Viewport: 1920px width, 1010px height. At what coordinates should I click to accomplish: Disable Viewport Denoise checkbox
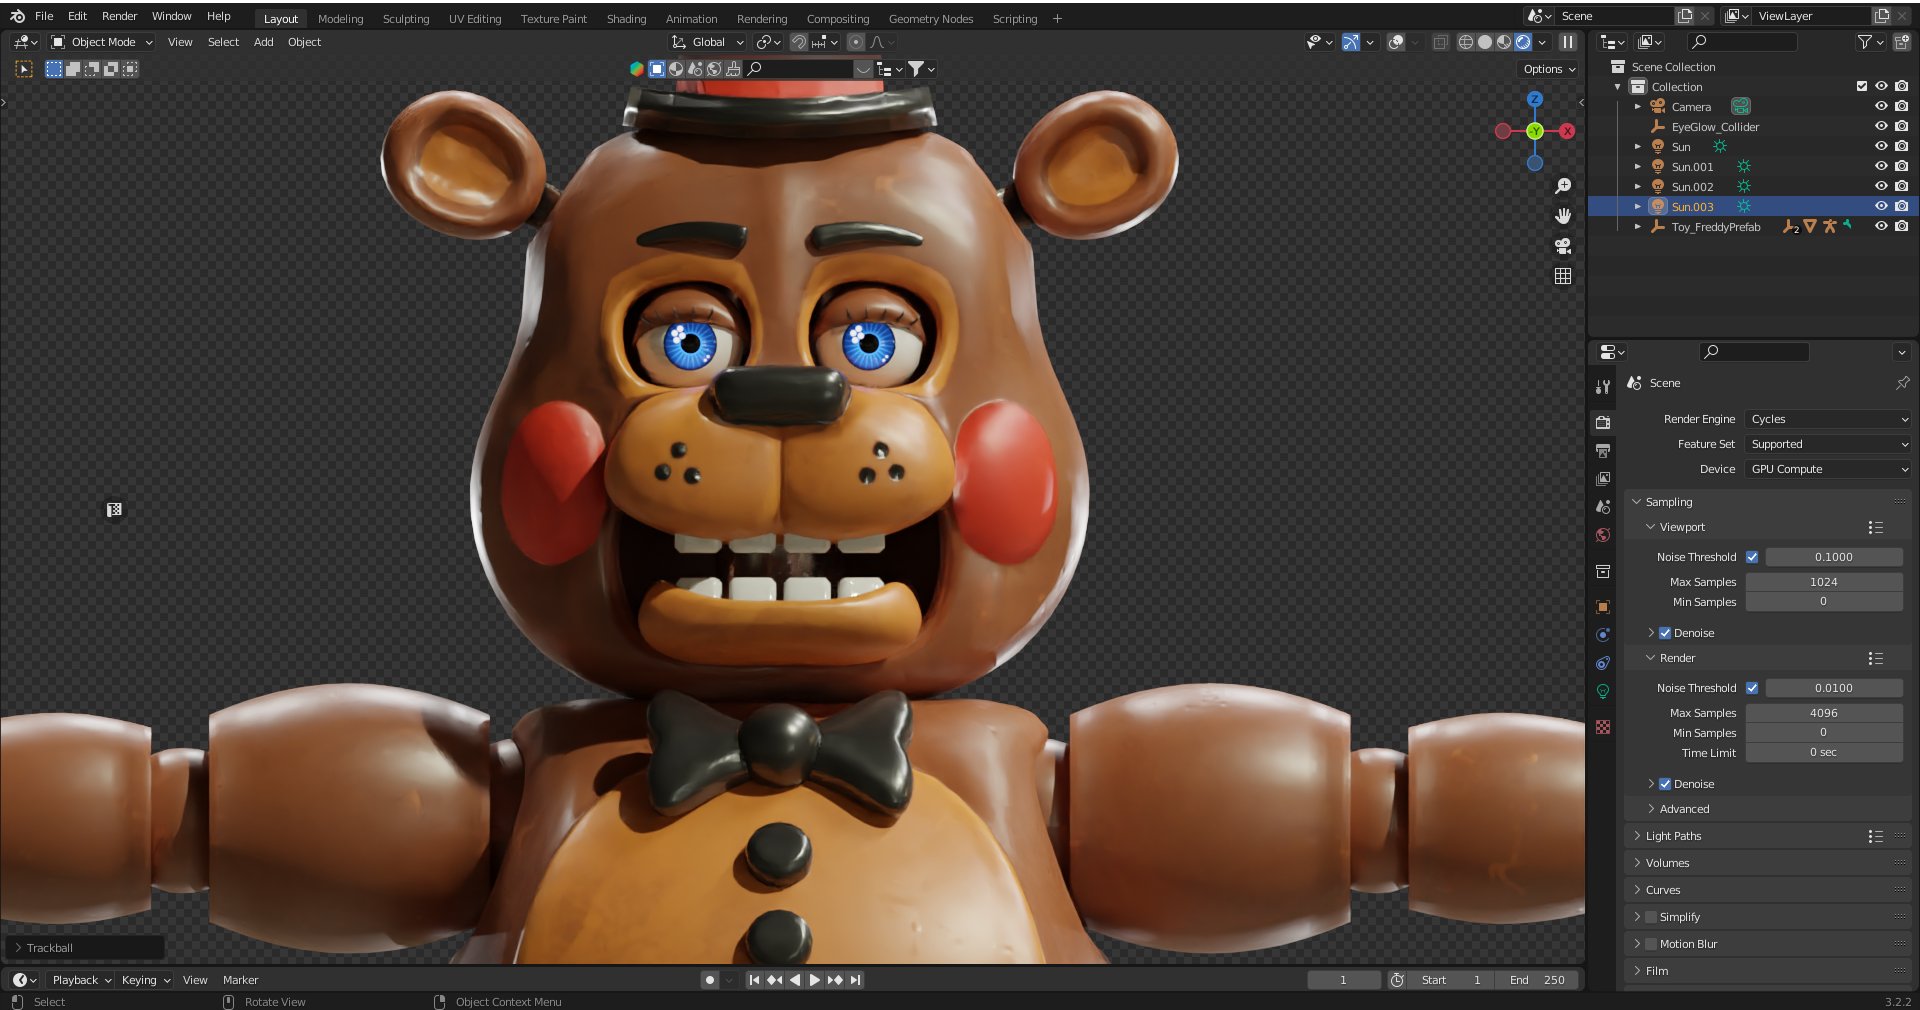pyautogui.click(x=1665, y=633)
